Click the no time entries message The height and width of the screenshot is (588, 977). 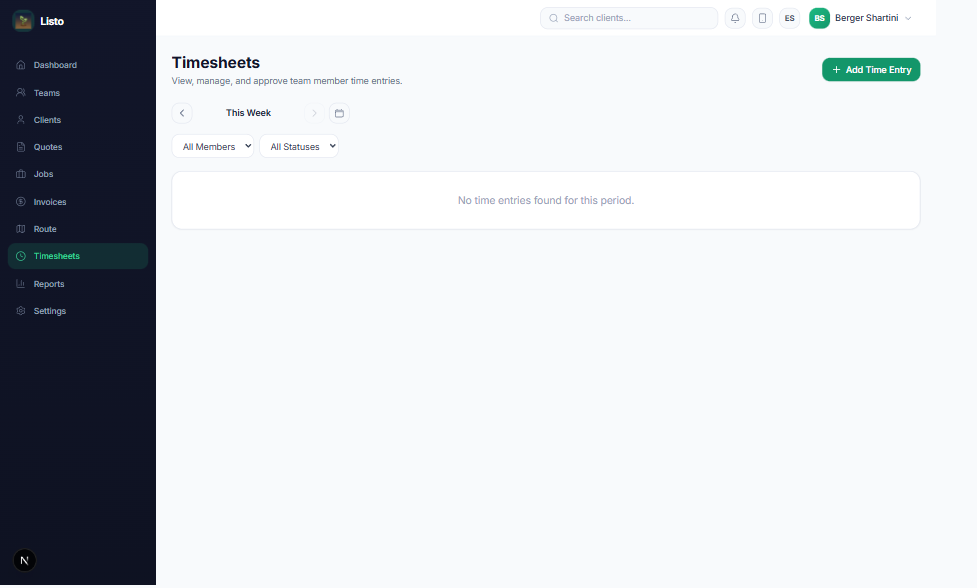(x=546, y=200)
